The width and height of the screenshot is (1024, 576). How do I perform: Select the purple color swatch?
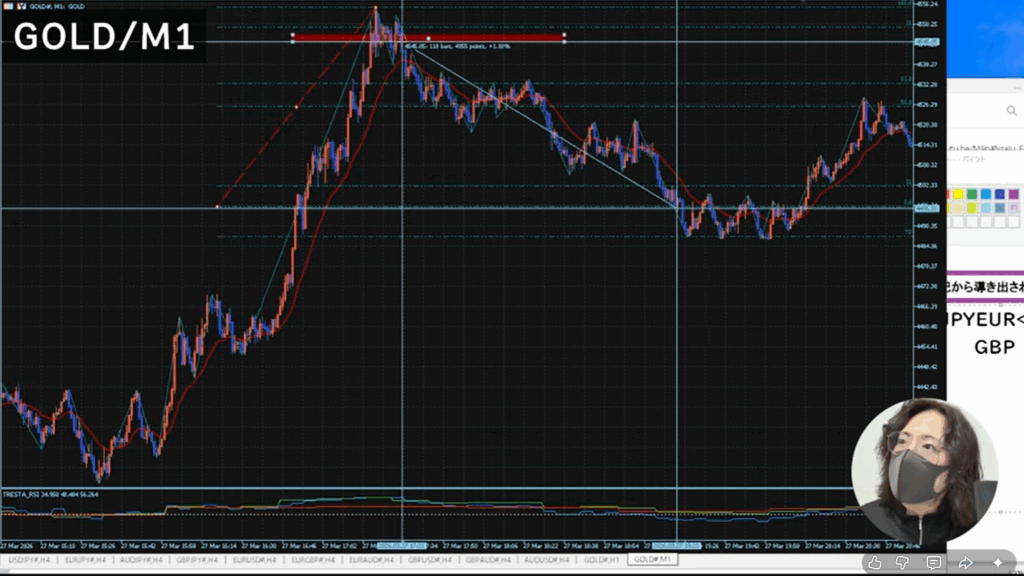pyautogui.click(x=1013, y=194)
